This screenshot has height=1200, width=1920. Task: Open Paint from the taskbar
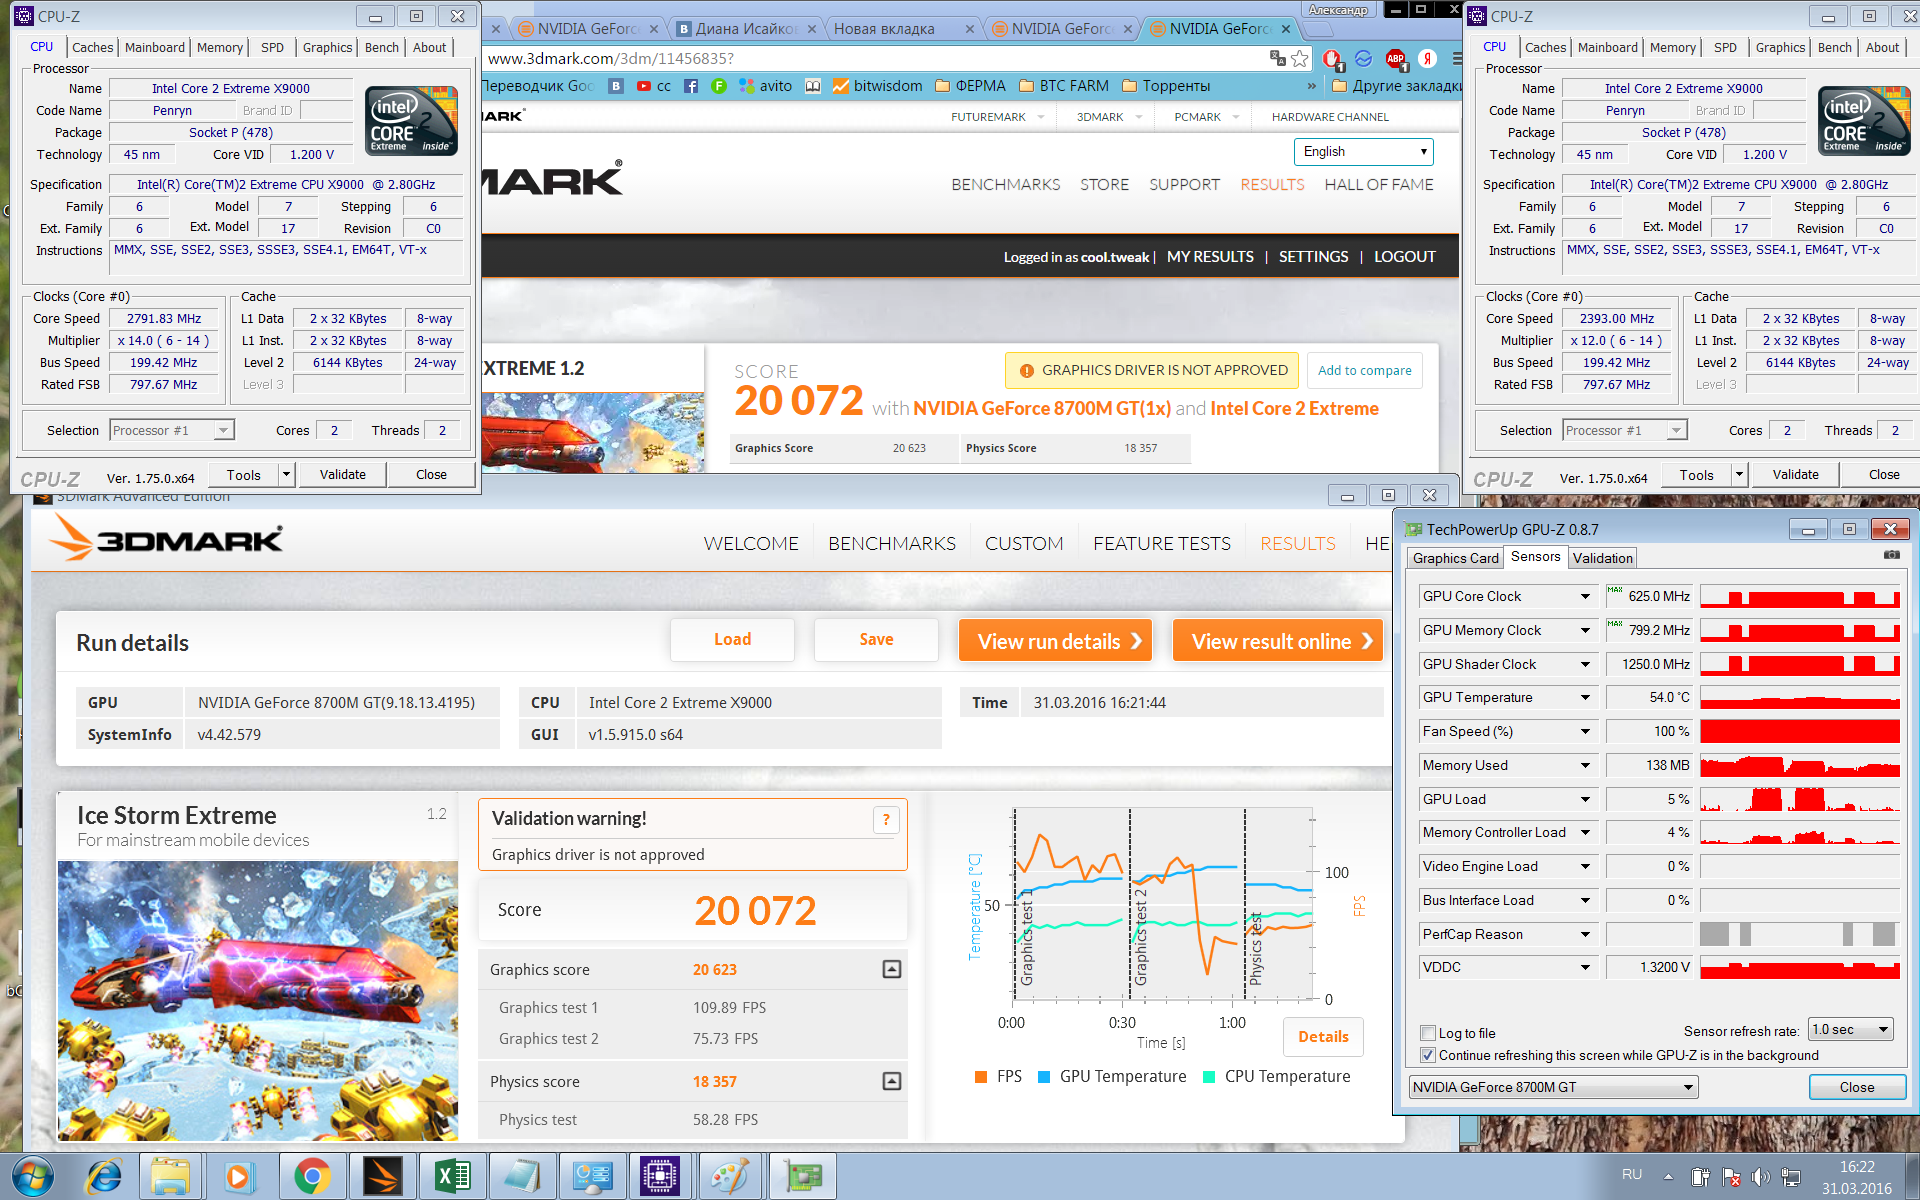[x=730, y=1176]
